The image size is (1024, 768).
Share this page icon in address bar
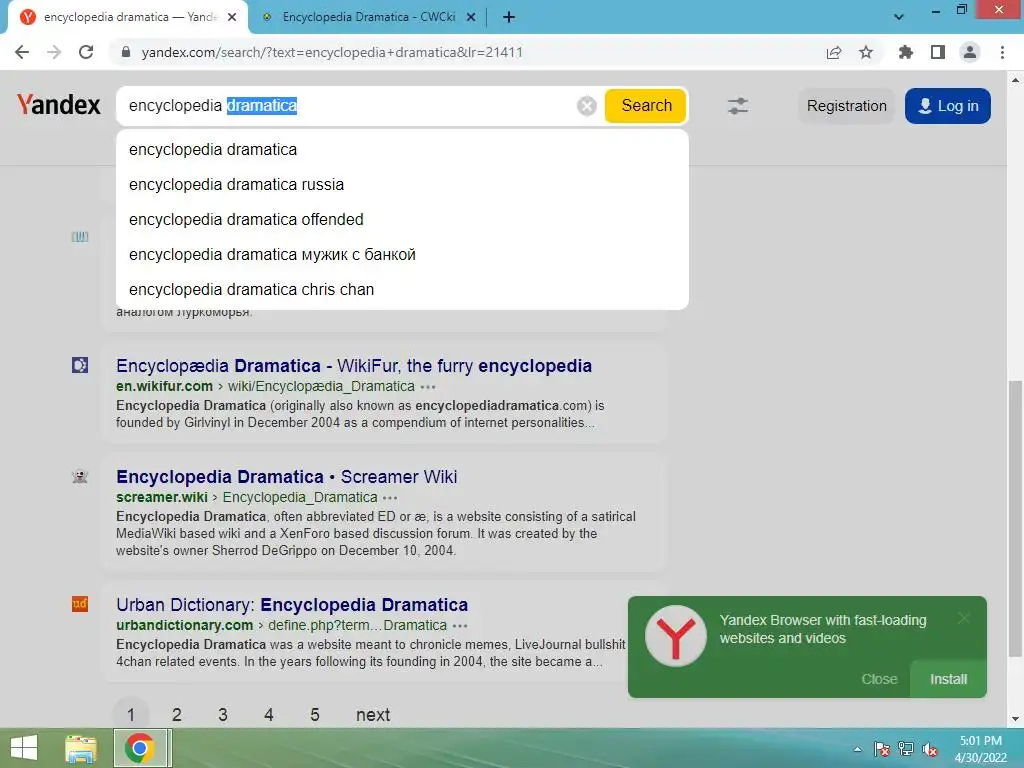tap(834, 52)
